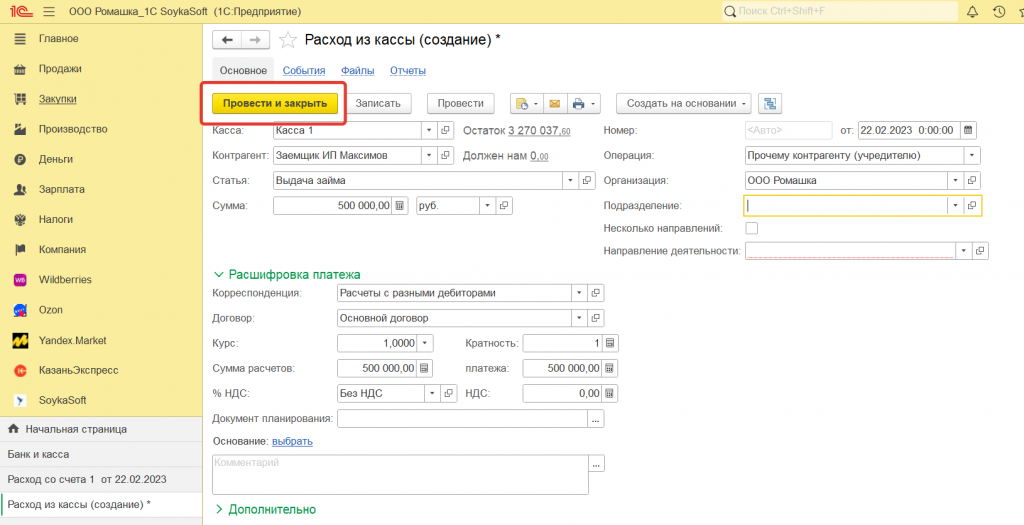Collapse the Расшифровка платежа section
This screenshot has width=1024, height=525.
(x=287, y=274)
